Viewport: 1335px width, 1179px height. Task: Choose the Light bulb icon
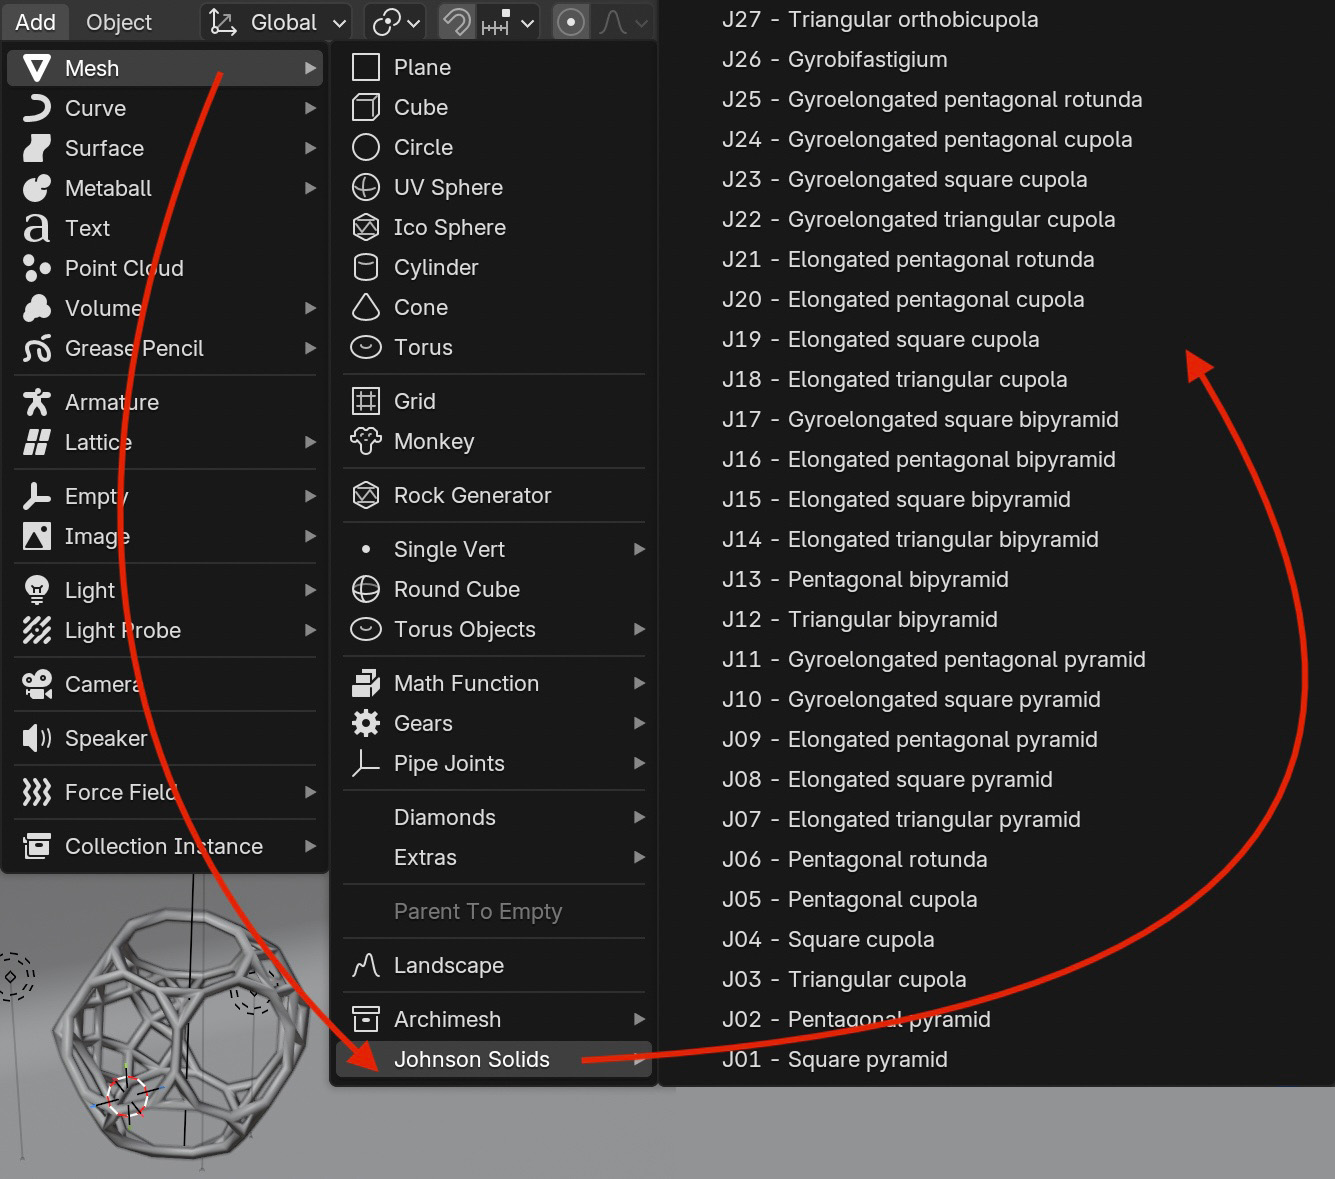point(37,590)
